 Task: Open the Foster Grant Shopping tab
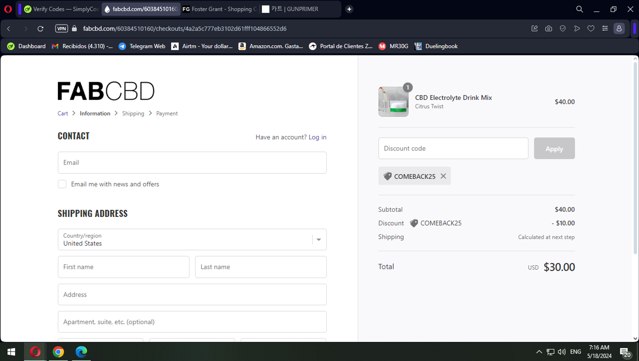click(x=218, y=9)
